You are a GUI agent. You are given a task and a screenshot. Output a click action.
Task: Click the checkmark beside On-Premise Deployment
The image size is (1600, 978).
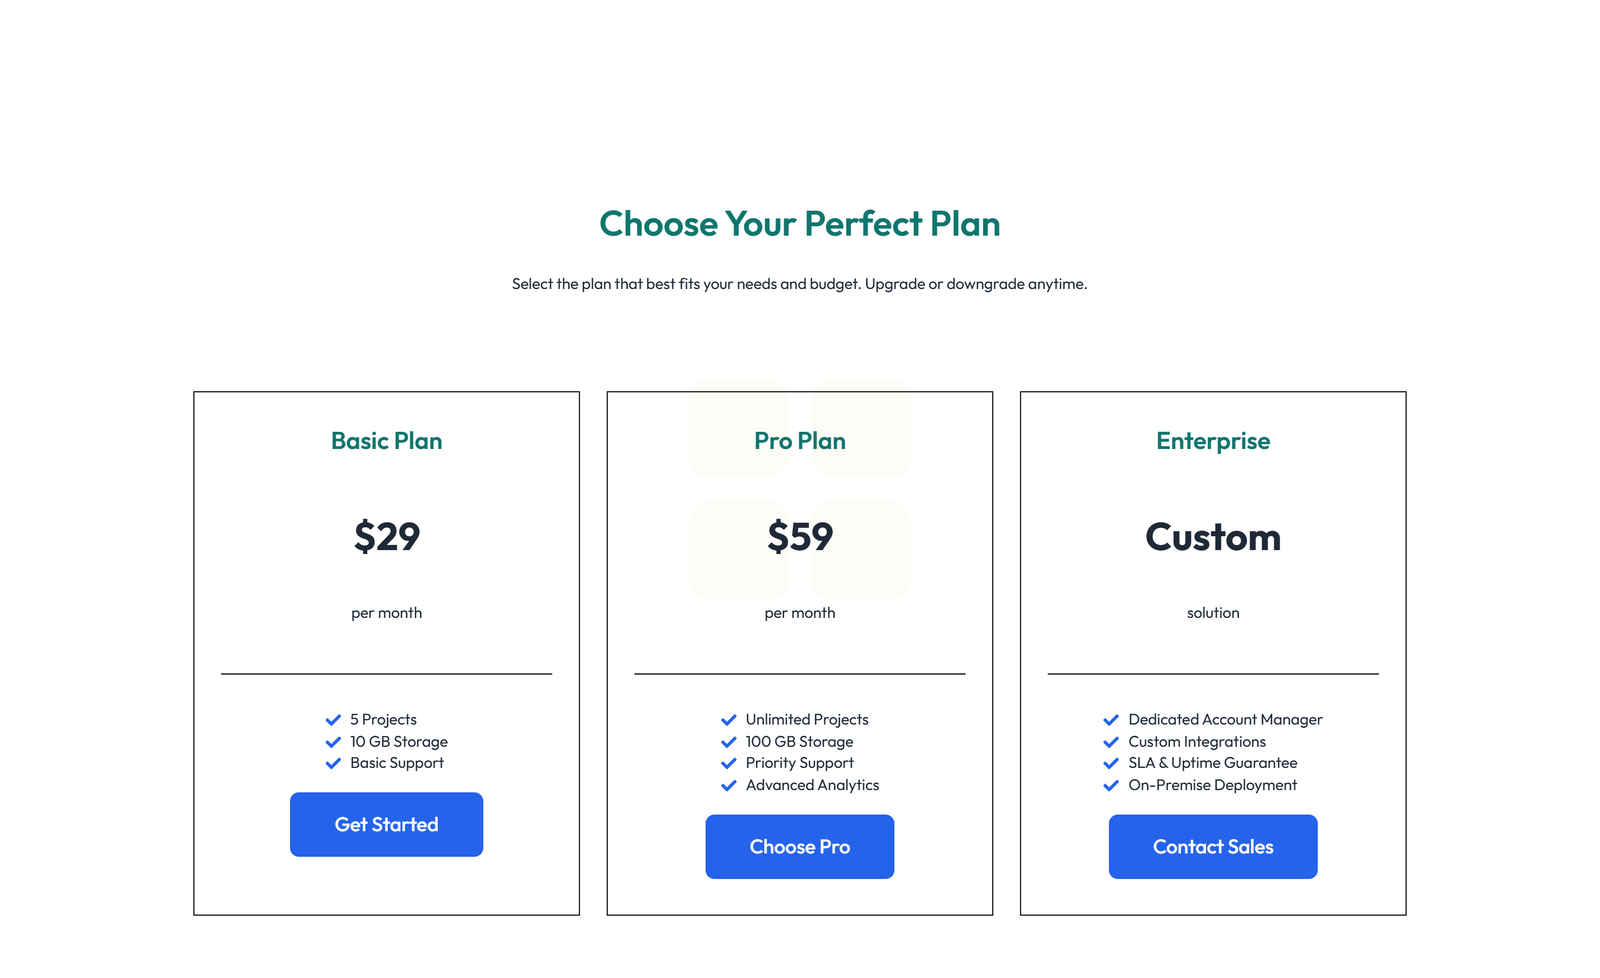tap(1111, 785)
